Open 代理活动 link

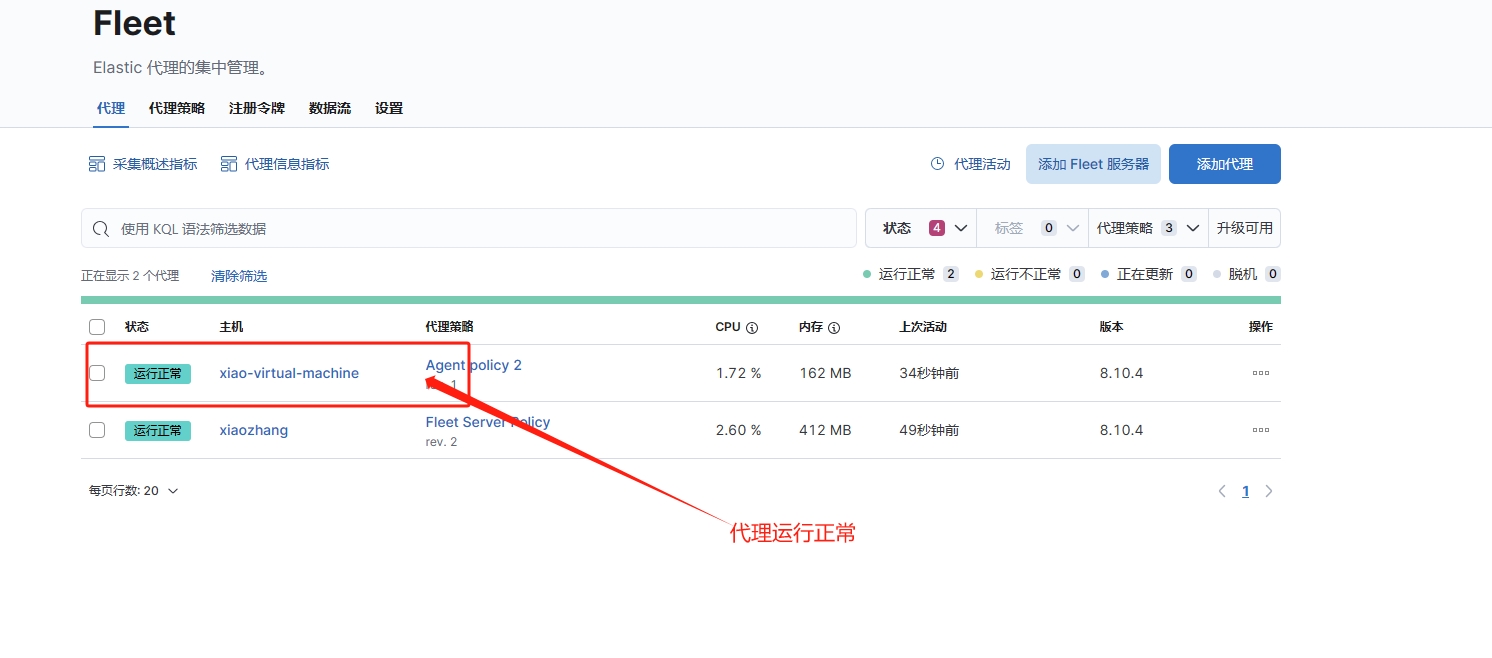pos(982,164)
